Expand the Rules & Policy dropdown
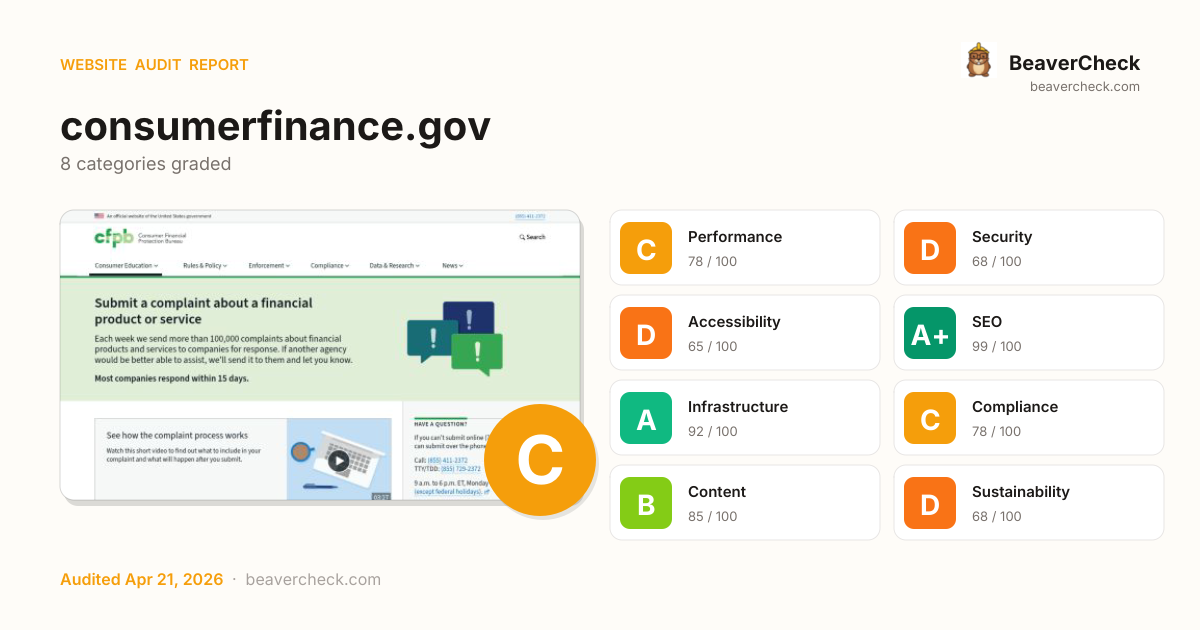The image size is (1200, 630). [x=204, y=266]
